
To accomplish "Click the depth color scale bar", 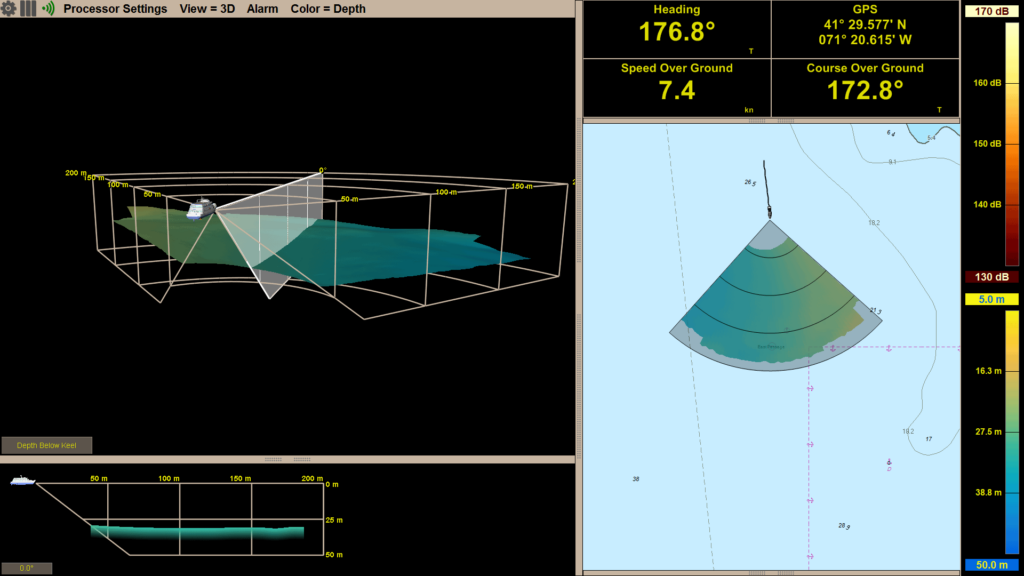I will click(x=1012, y=432).
